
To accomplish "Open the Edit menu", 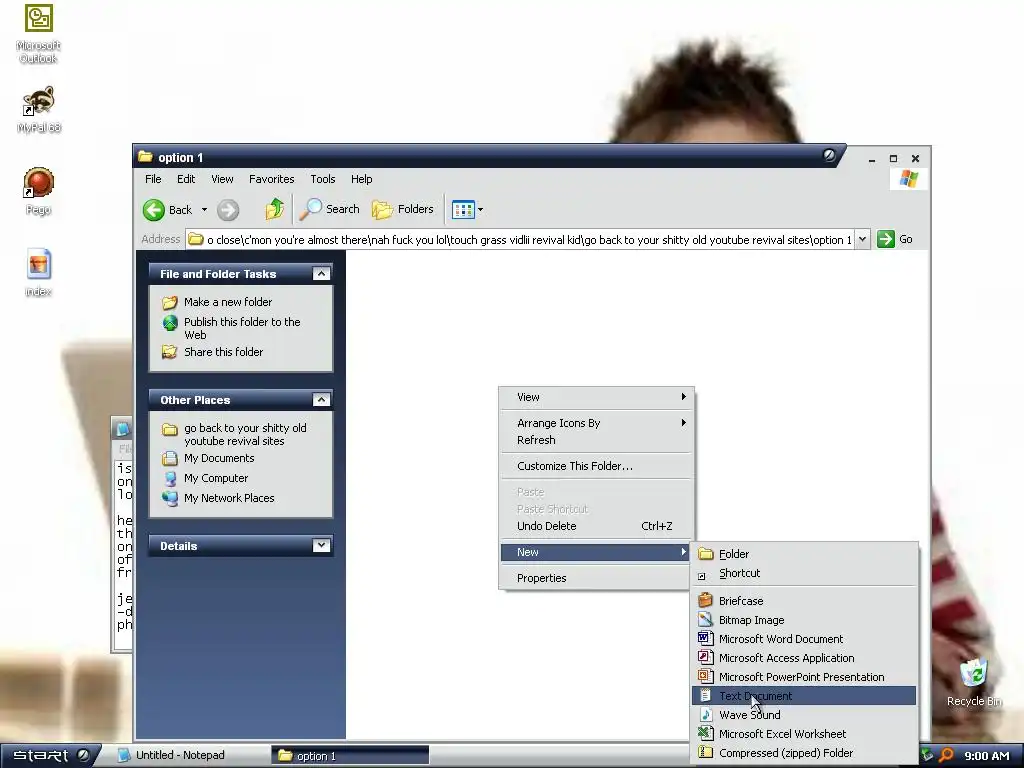I will [186, 179].
